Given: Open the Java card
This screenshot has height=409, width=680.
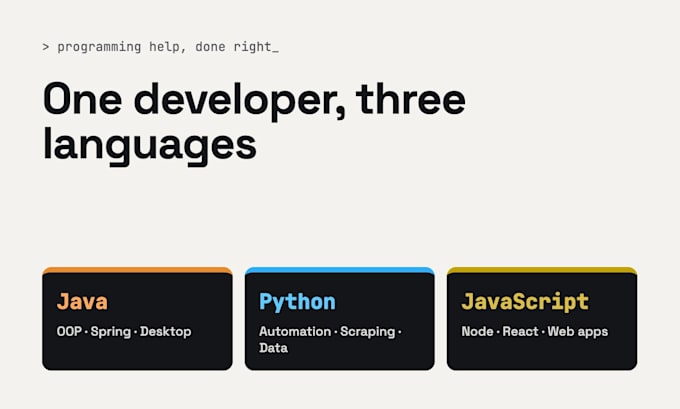Looking at the screenshot, I should click(137, 319).
